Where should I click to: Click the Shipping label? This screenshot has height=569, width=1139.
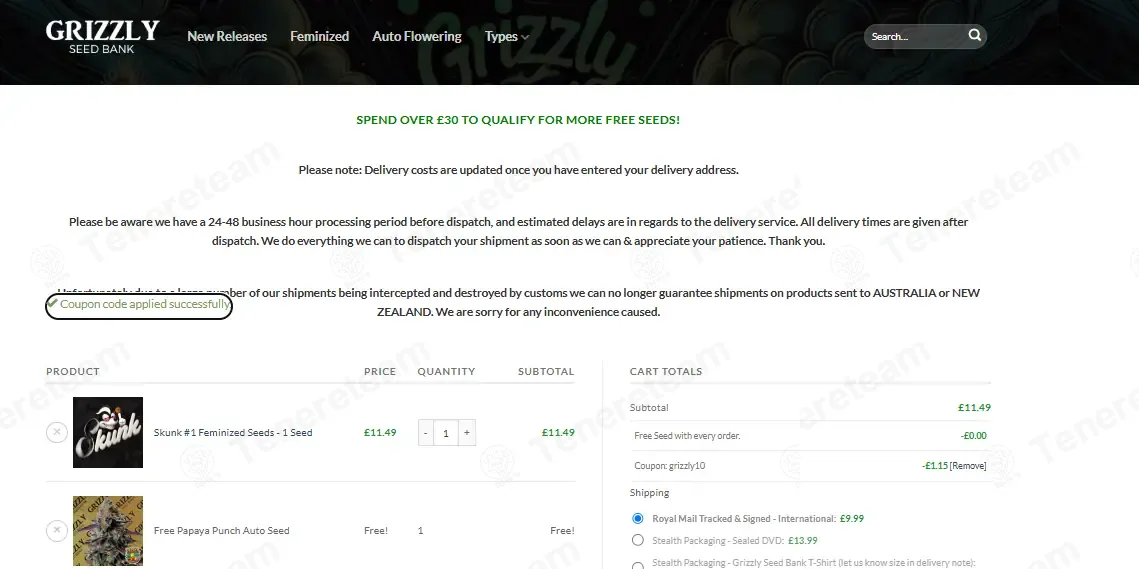(649, 493)
